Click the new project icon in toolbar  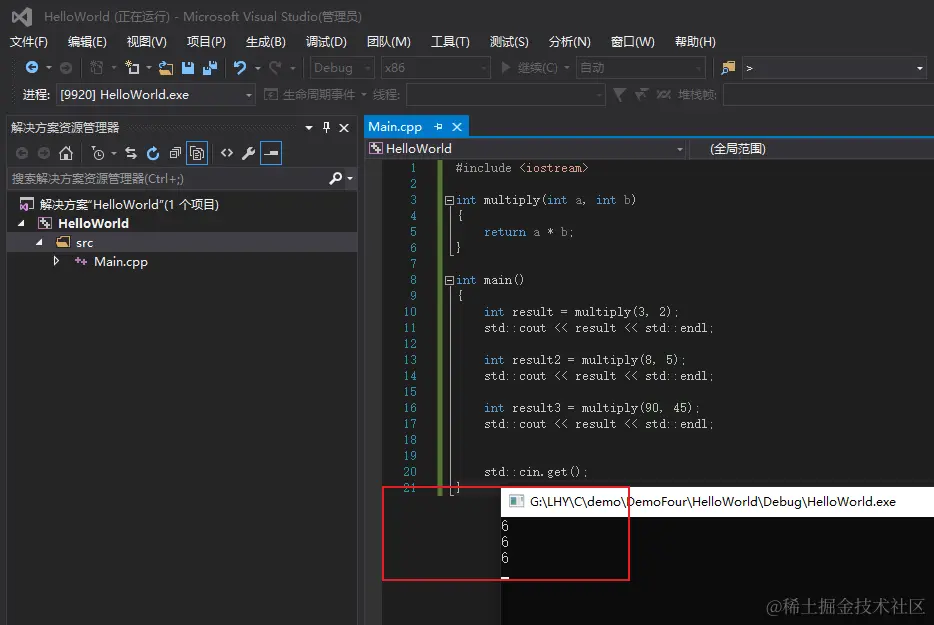coord(132,68)
